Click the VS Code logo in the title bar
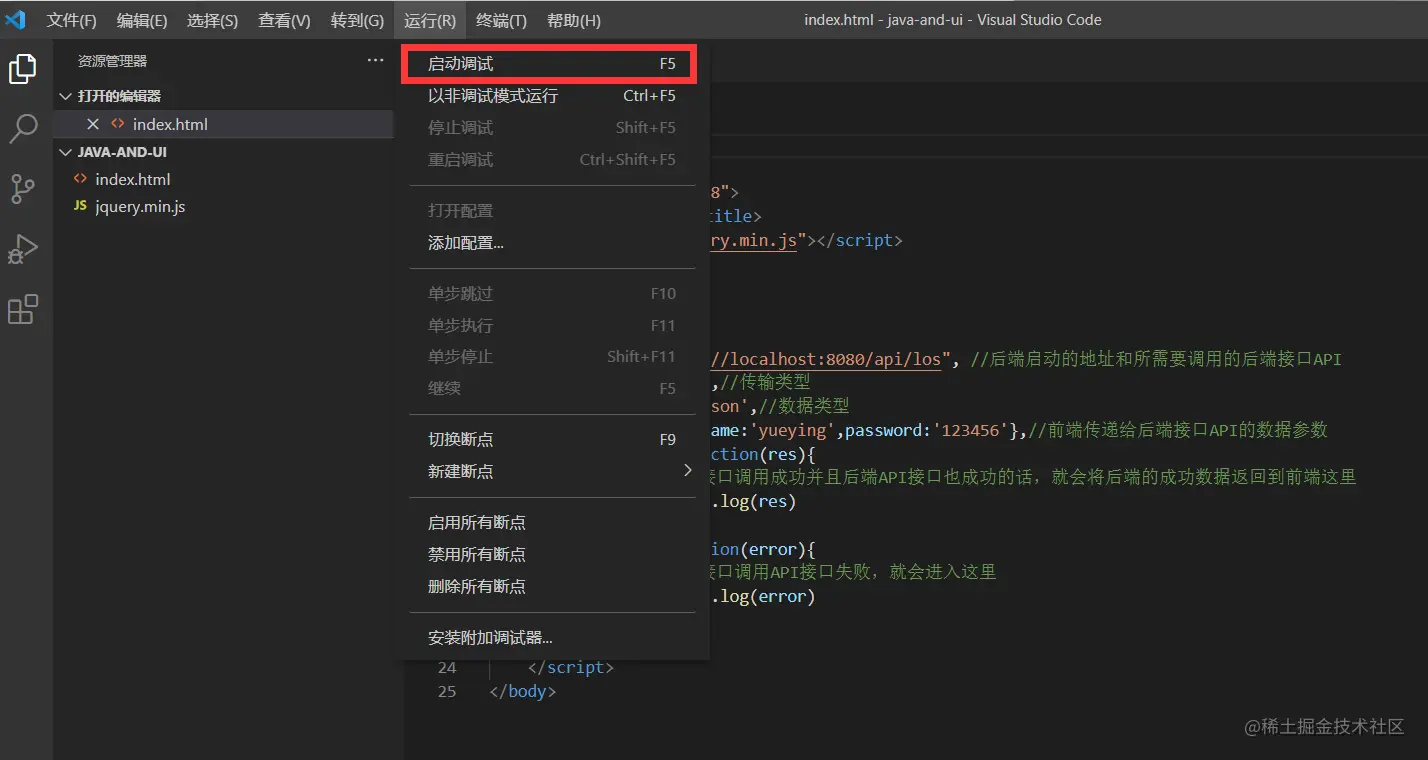The height and width of the screenshot is (760, 1428). [x=16, y=20]
